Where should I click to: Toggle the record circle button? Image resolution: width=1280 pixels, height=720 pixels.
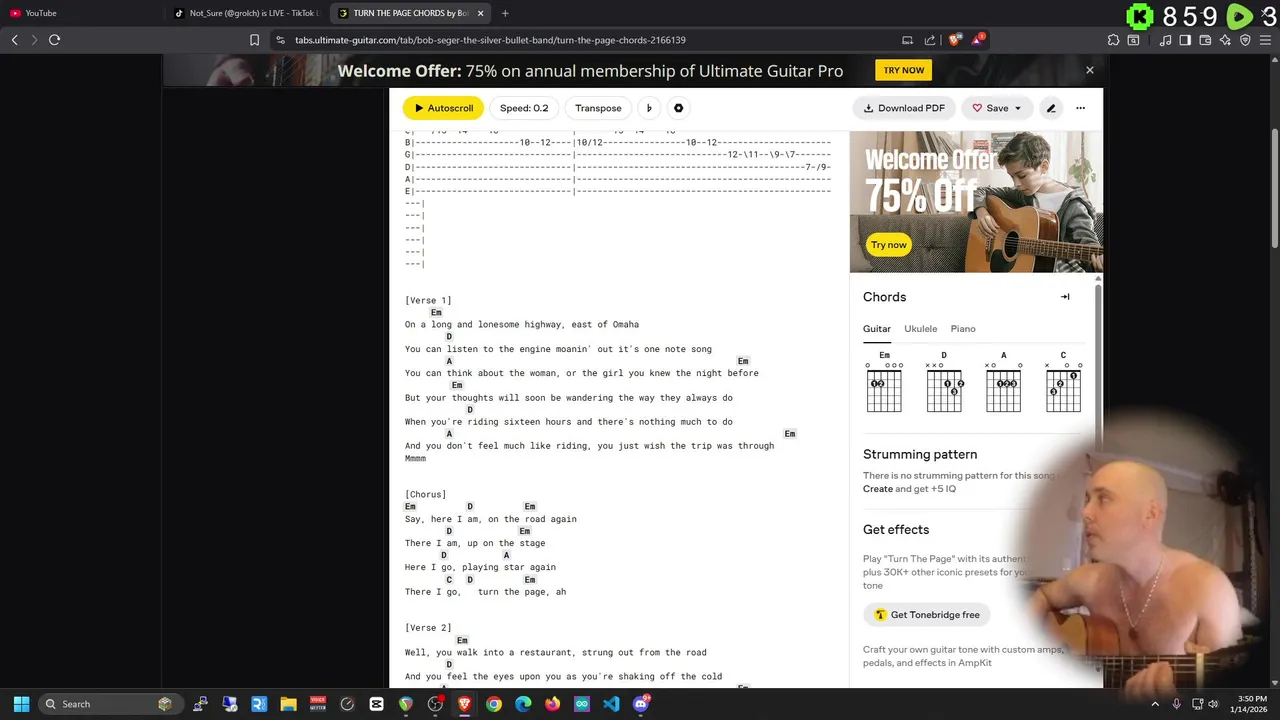coord(678,108)
